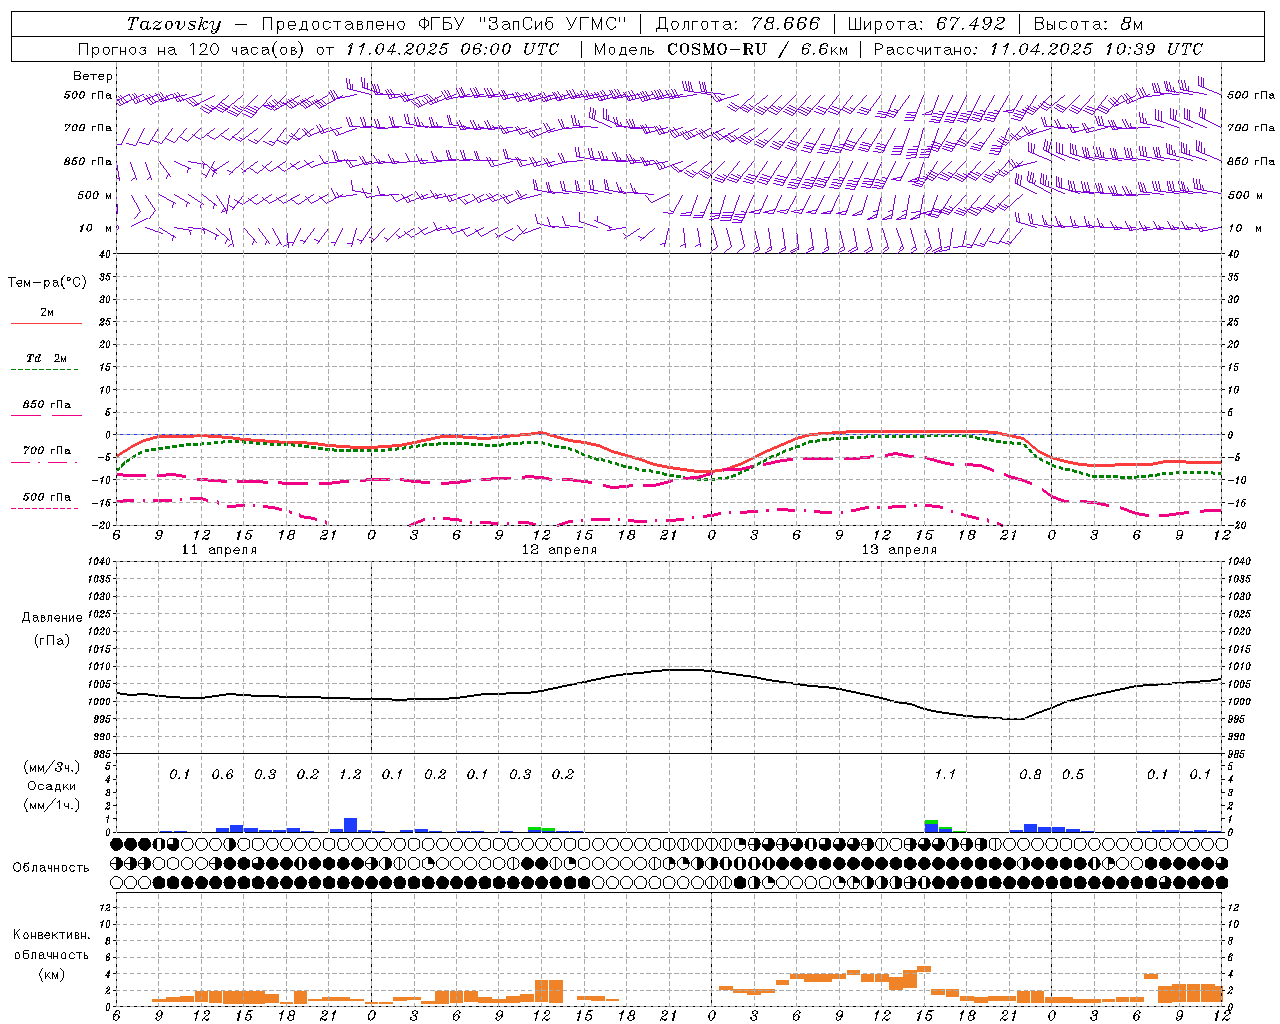Image resolution: width=1280 pixels, height=1024 pixels.
Task: Click the latitude value "Широта: 67.492"
Action: [927, 24]
